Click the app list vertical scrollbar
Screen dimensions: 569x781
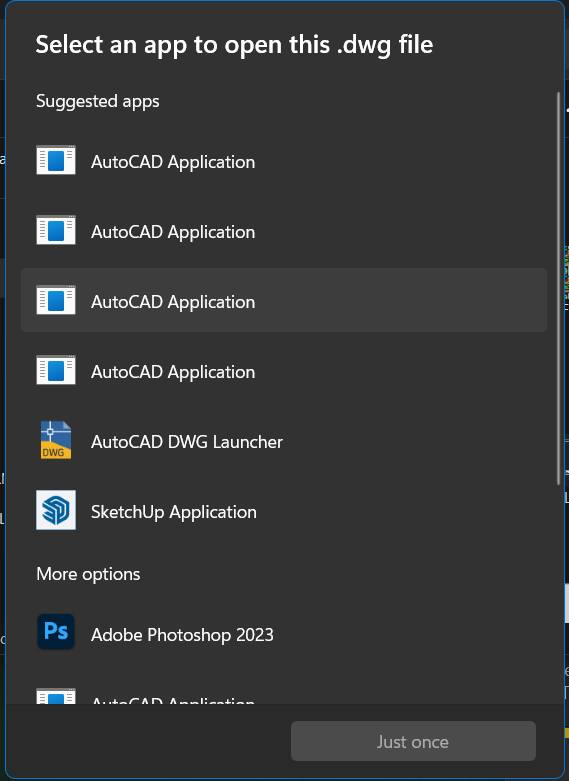coord(559,288)
